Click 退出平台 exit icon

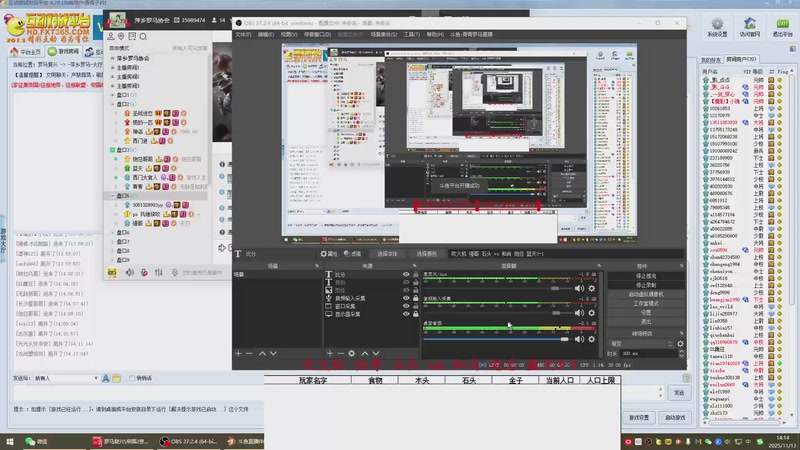(x=782, y=27)
